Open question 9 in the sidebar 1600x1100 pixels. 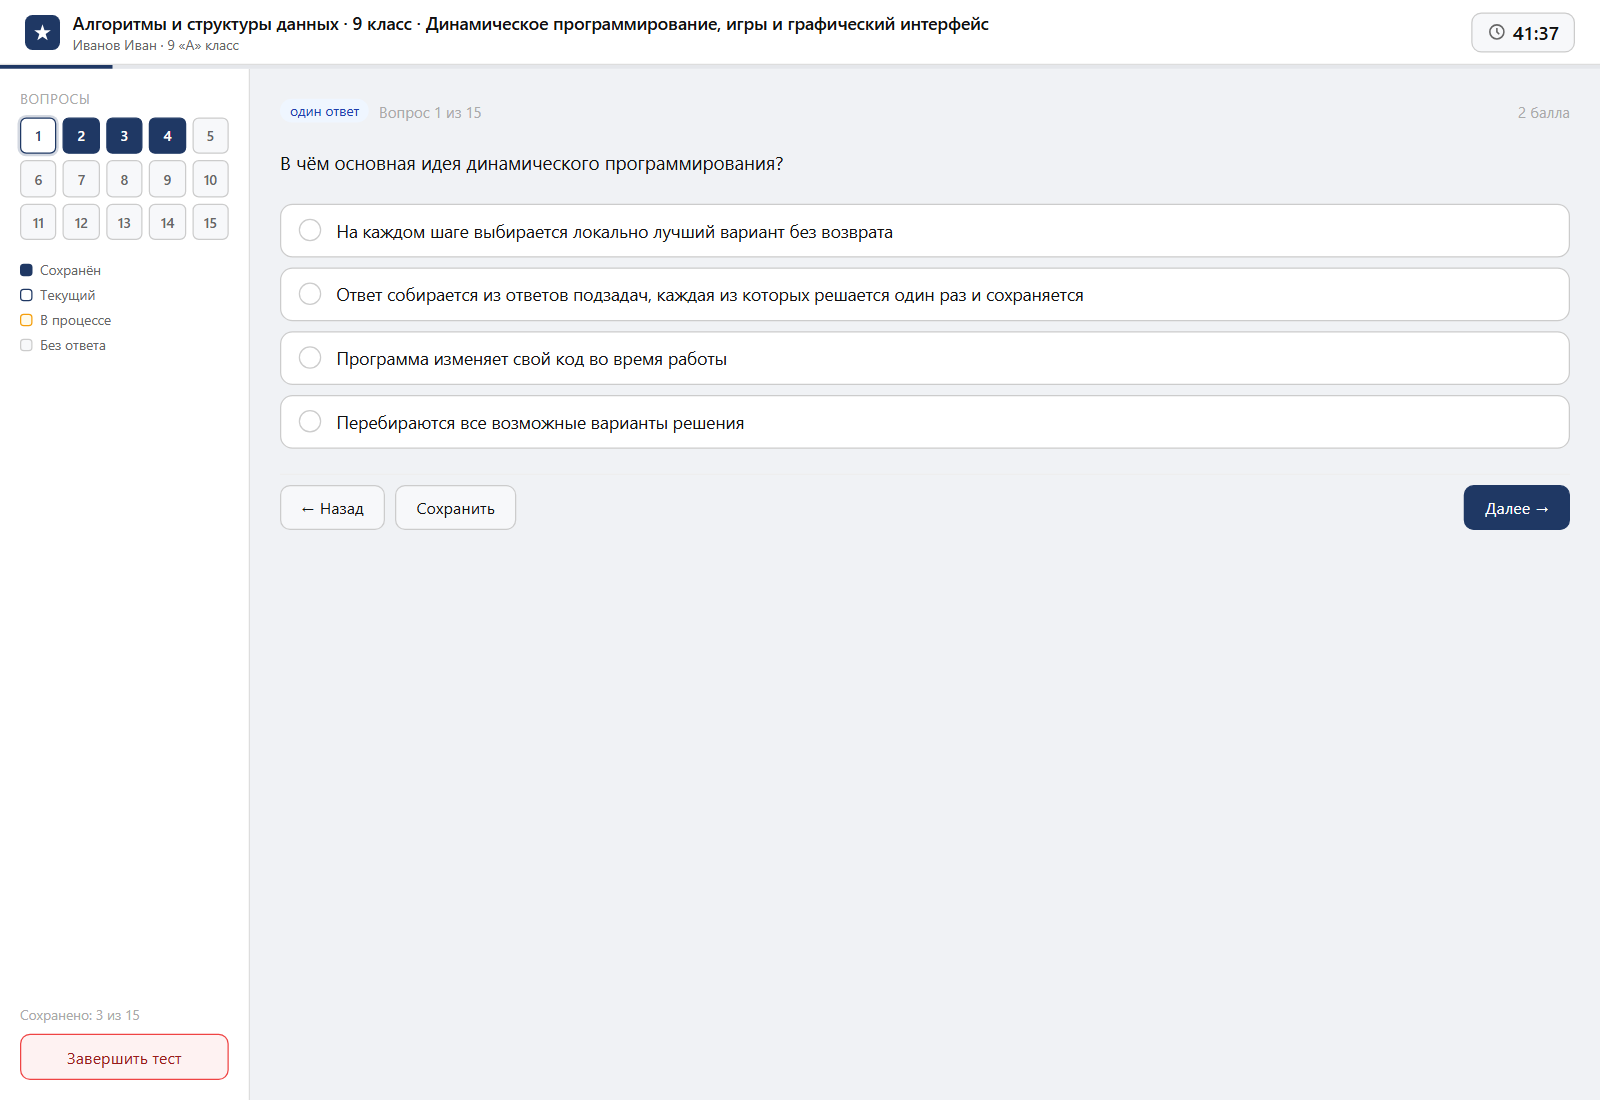167,179
